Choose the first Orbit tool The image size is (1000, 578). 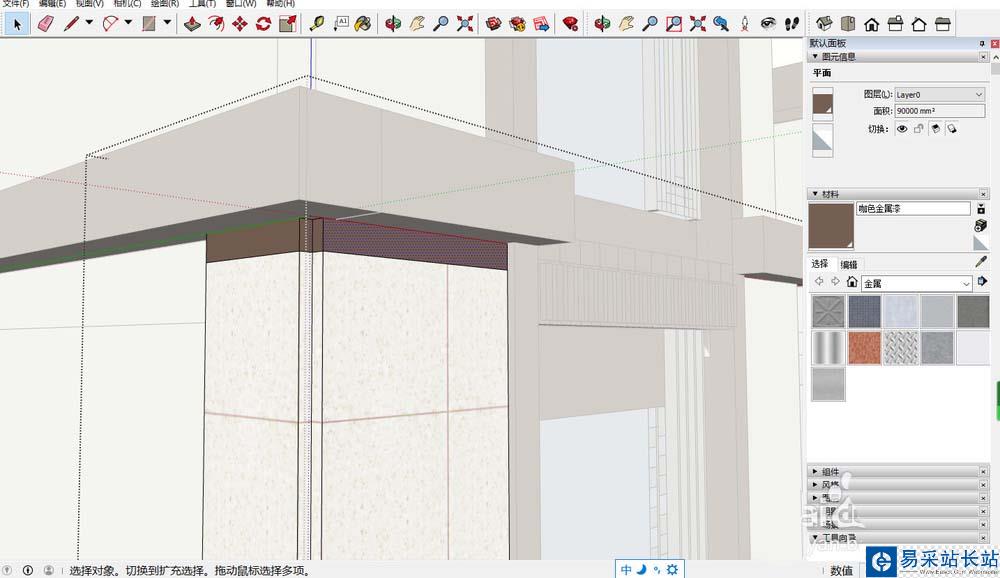pos(393,24)
